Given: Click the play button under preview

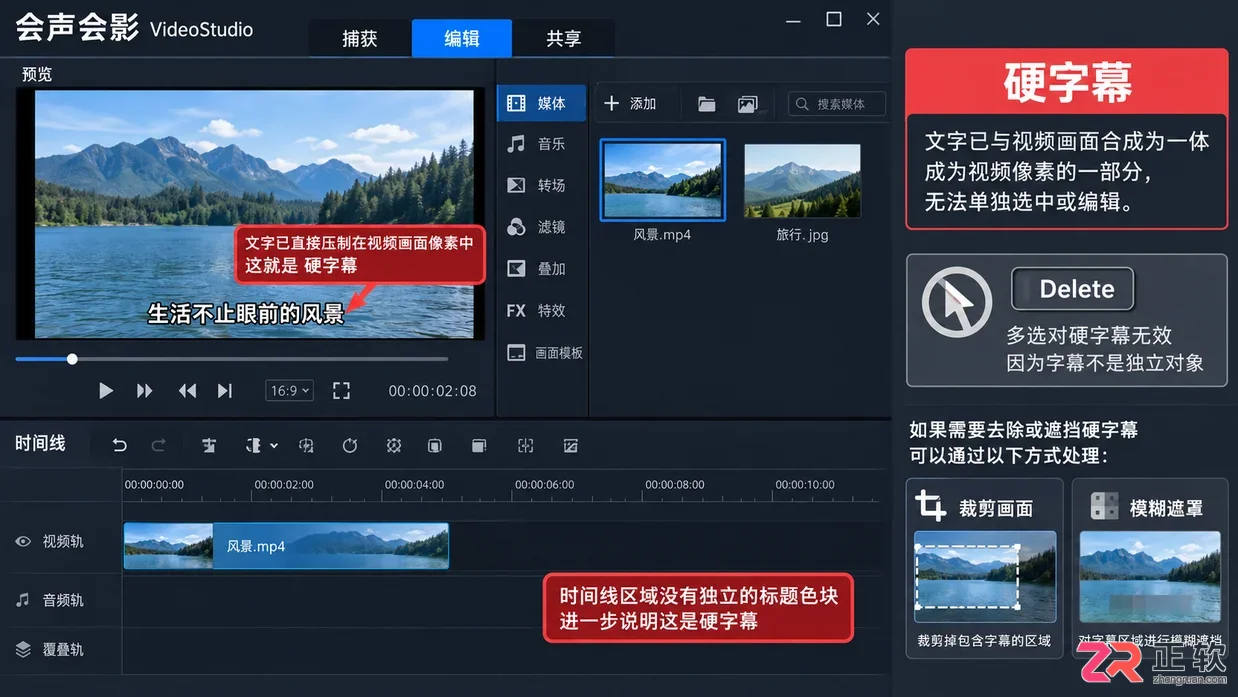Looking at the screenshot, I should 105,391.
